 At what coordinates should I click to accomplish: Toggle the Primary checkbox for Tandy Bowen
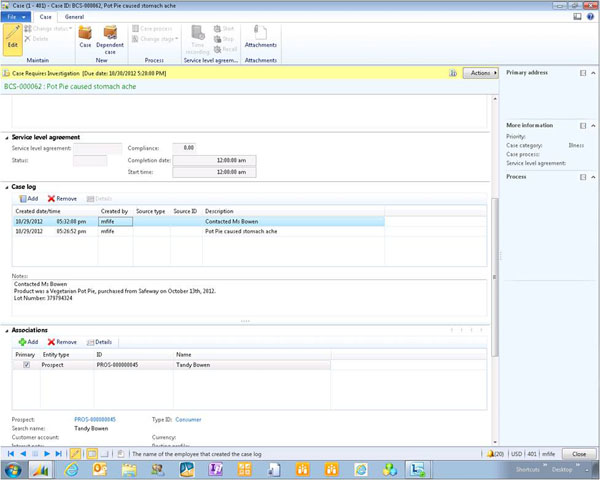coord(26,365)
